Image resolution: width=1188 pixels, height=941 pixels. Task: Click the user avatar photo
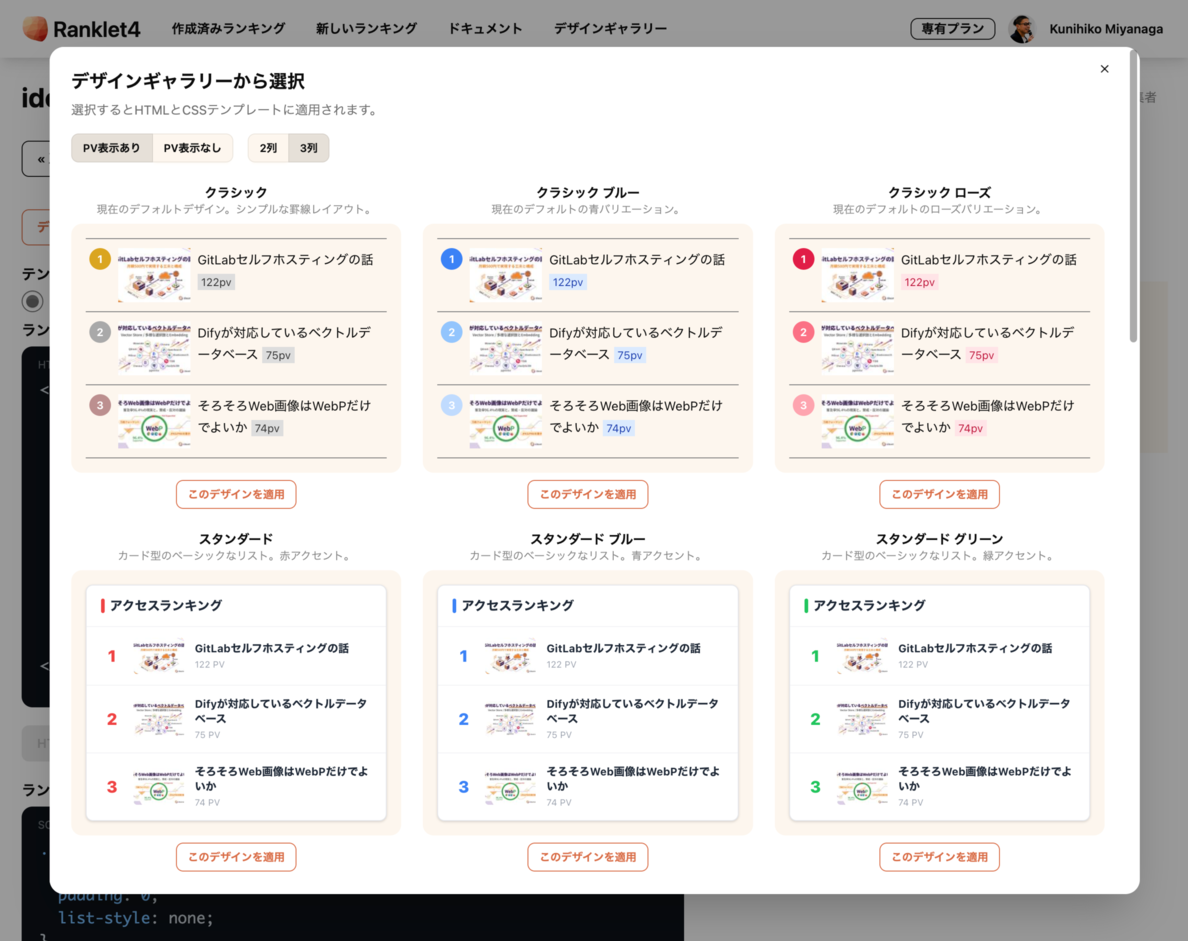tap(1022, 29)
